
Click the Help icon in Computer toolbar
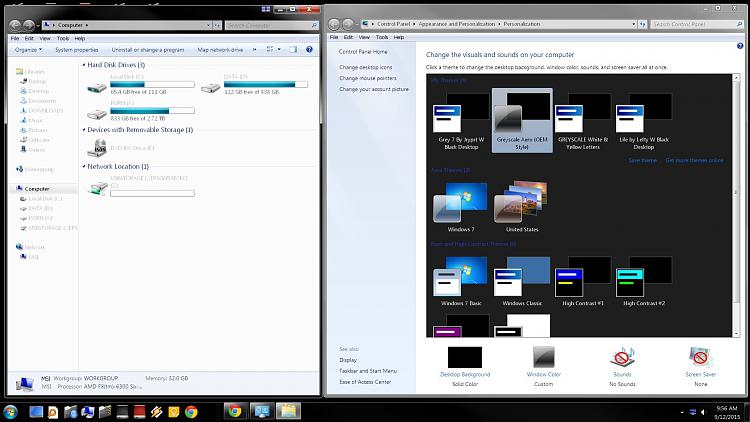(309, 49)
